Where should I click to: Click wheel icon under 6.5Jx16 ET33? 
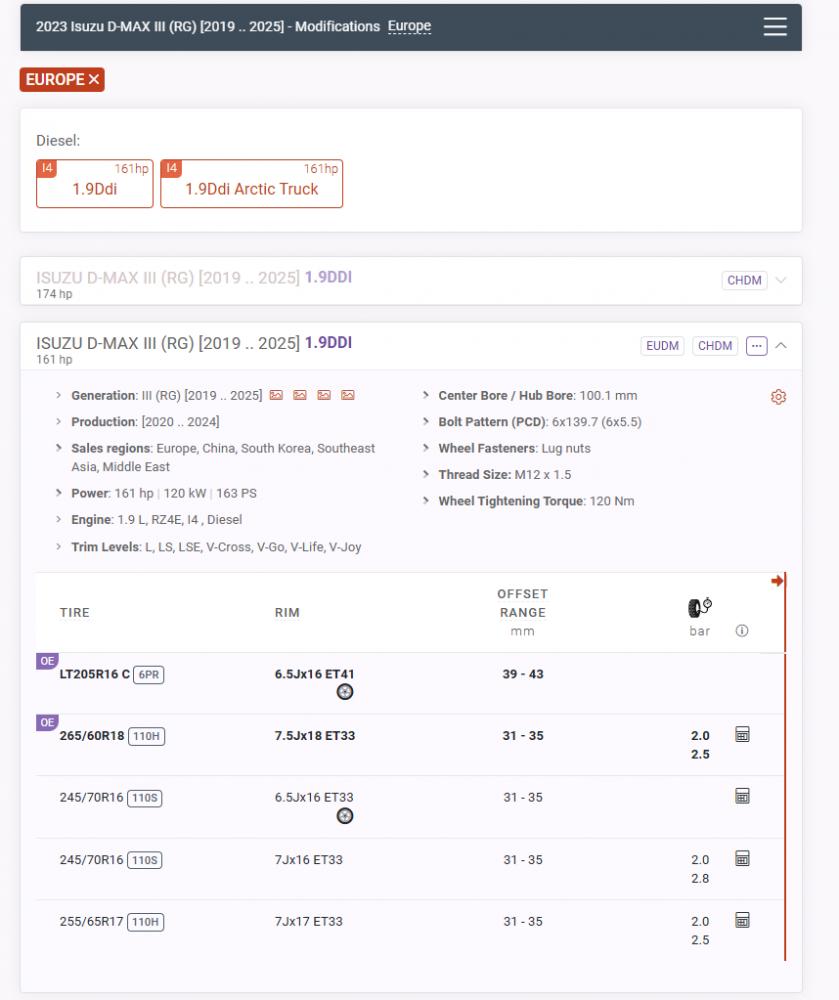(x=344, y=816)
